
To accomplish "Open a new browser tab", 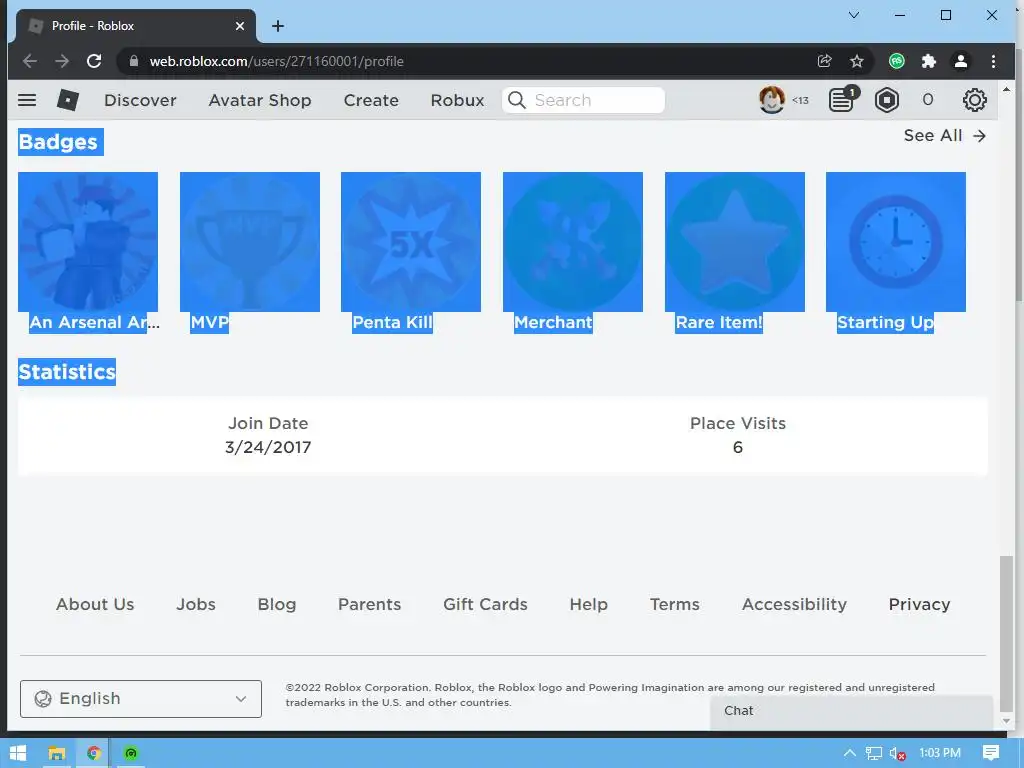I will pos(278,25).
